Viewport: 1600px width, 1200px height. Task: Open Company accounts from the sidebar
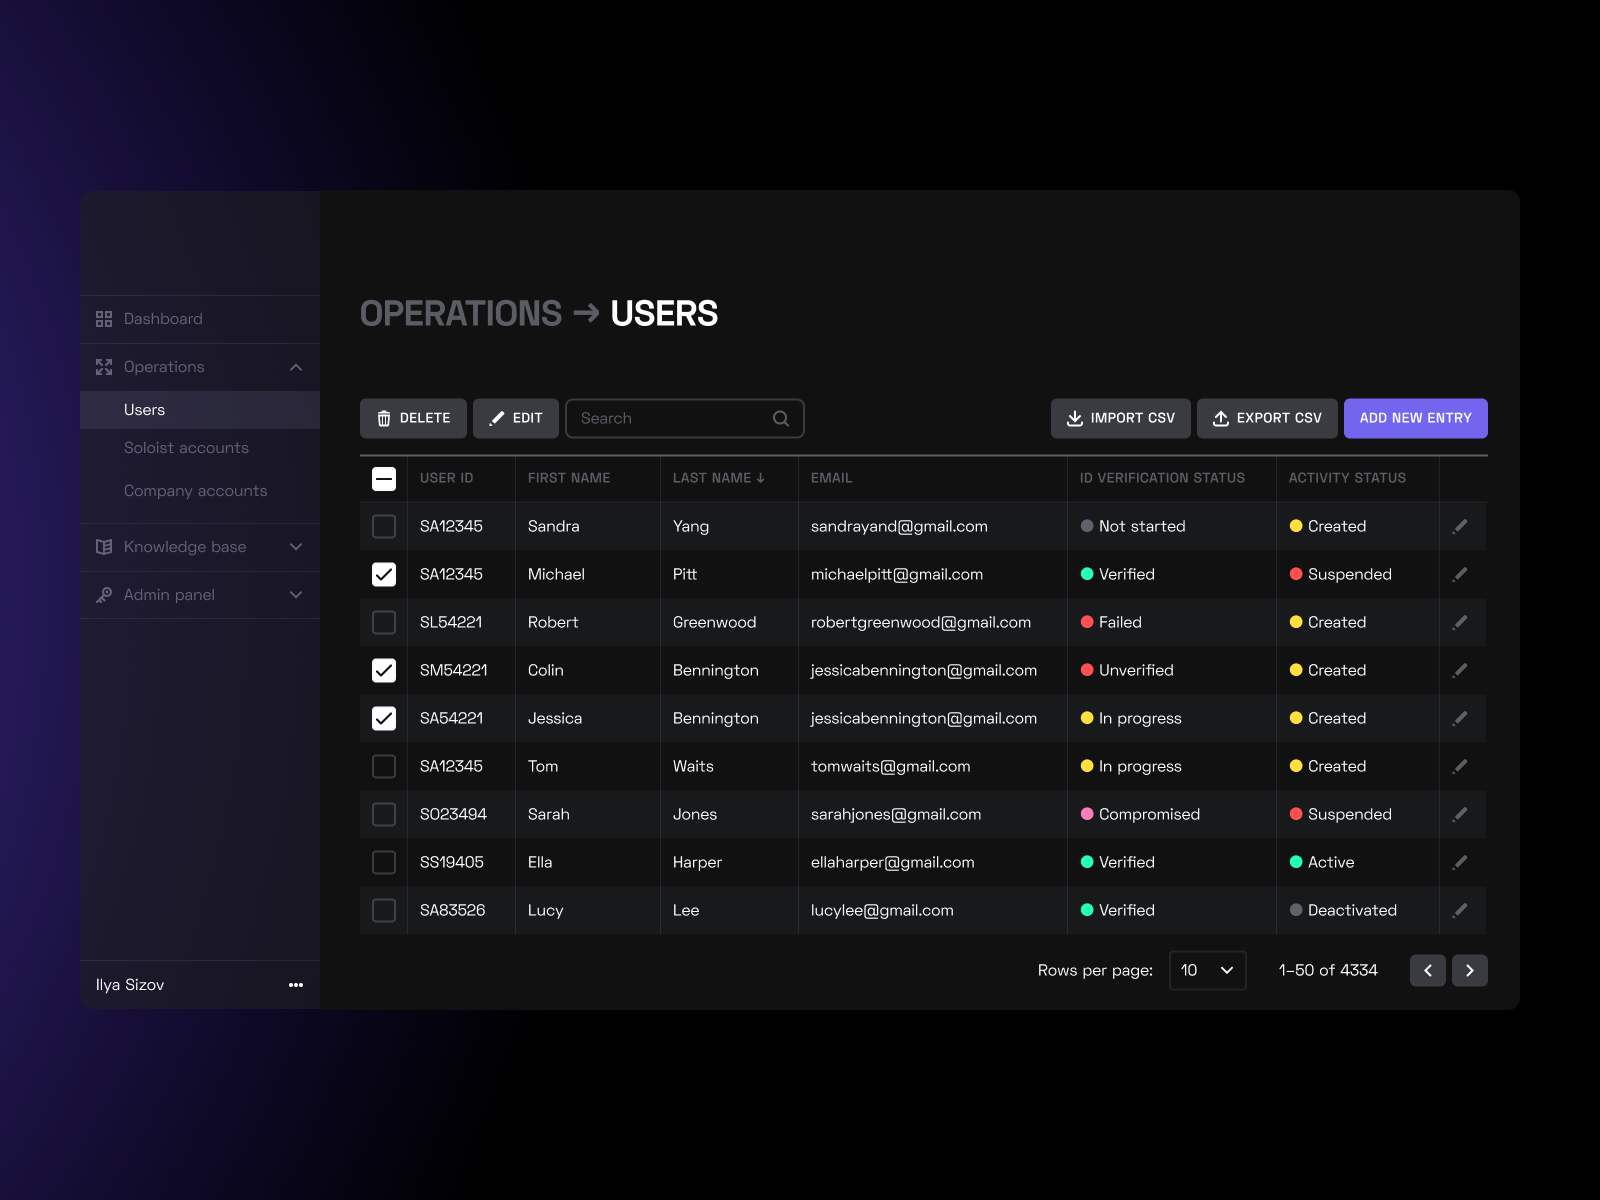195,491
